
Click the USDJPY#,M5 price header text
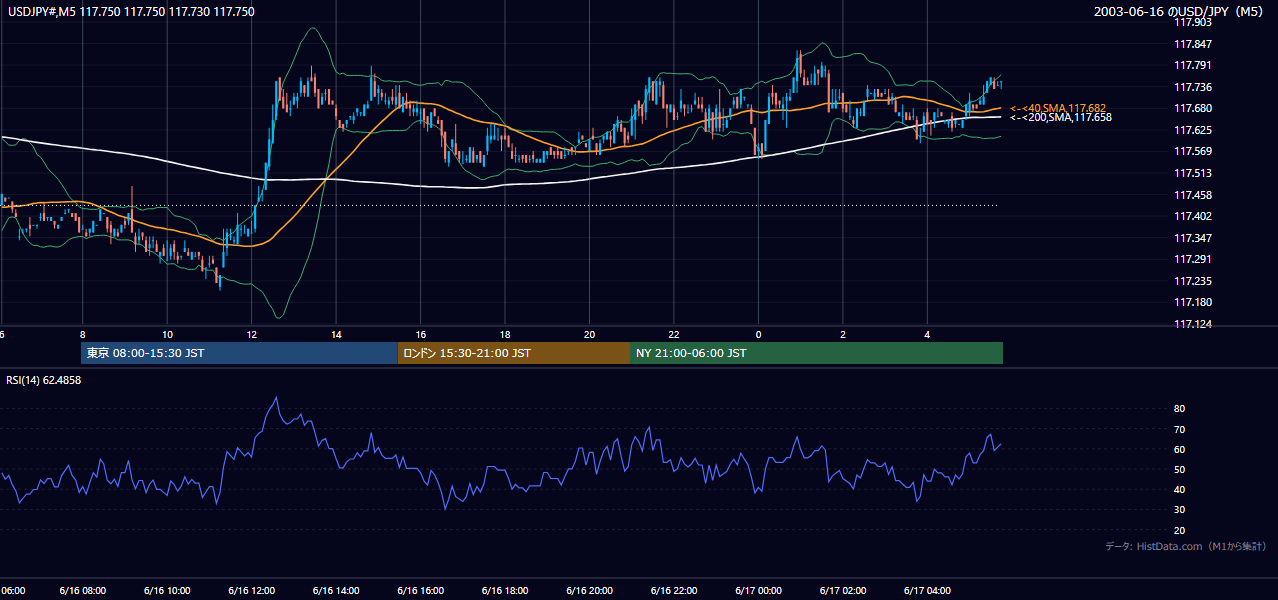(129, 12)
